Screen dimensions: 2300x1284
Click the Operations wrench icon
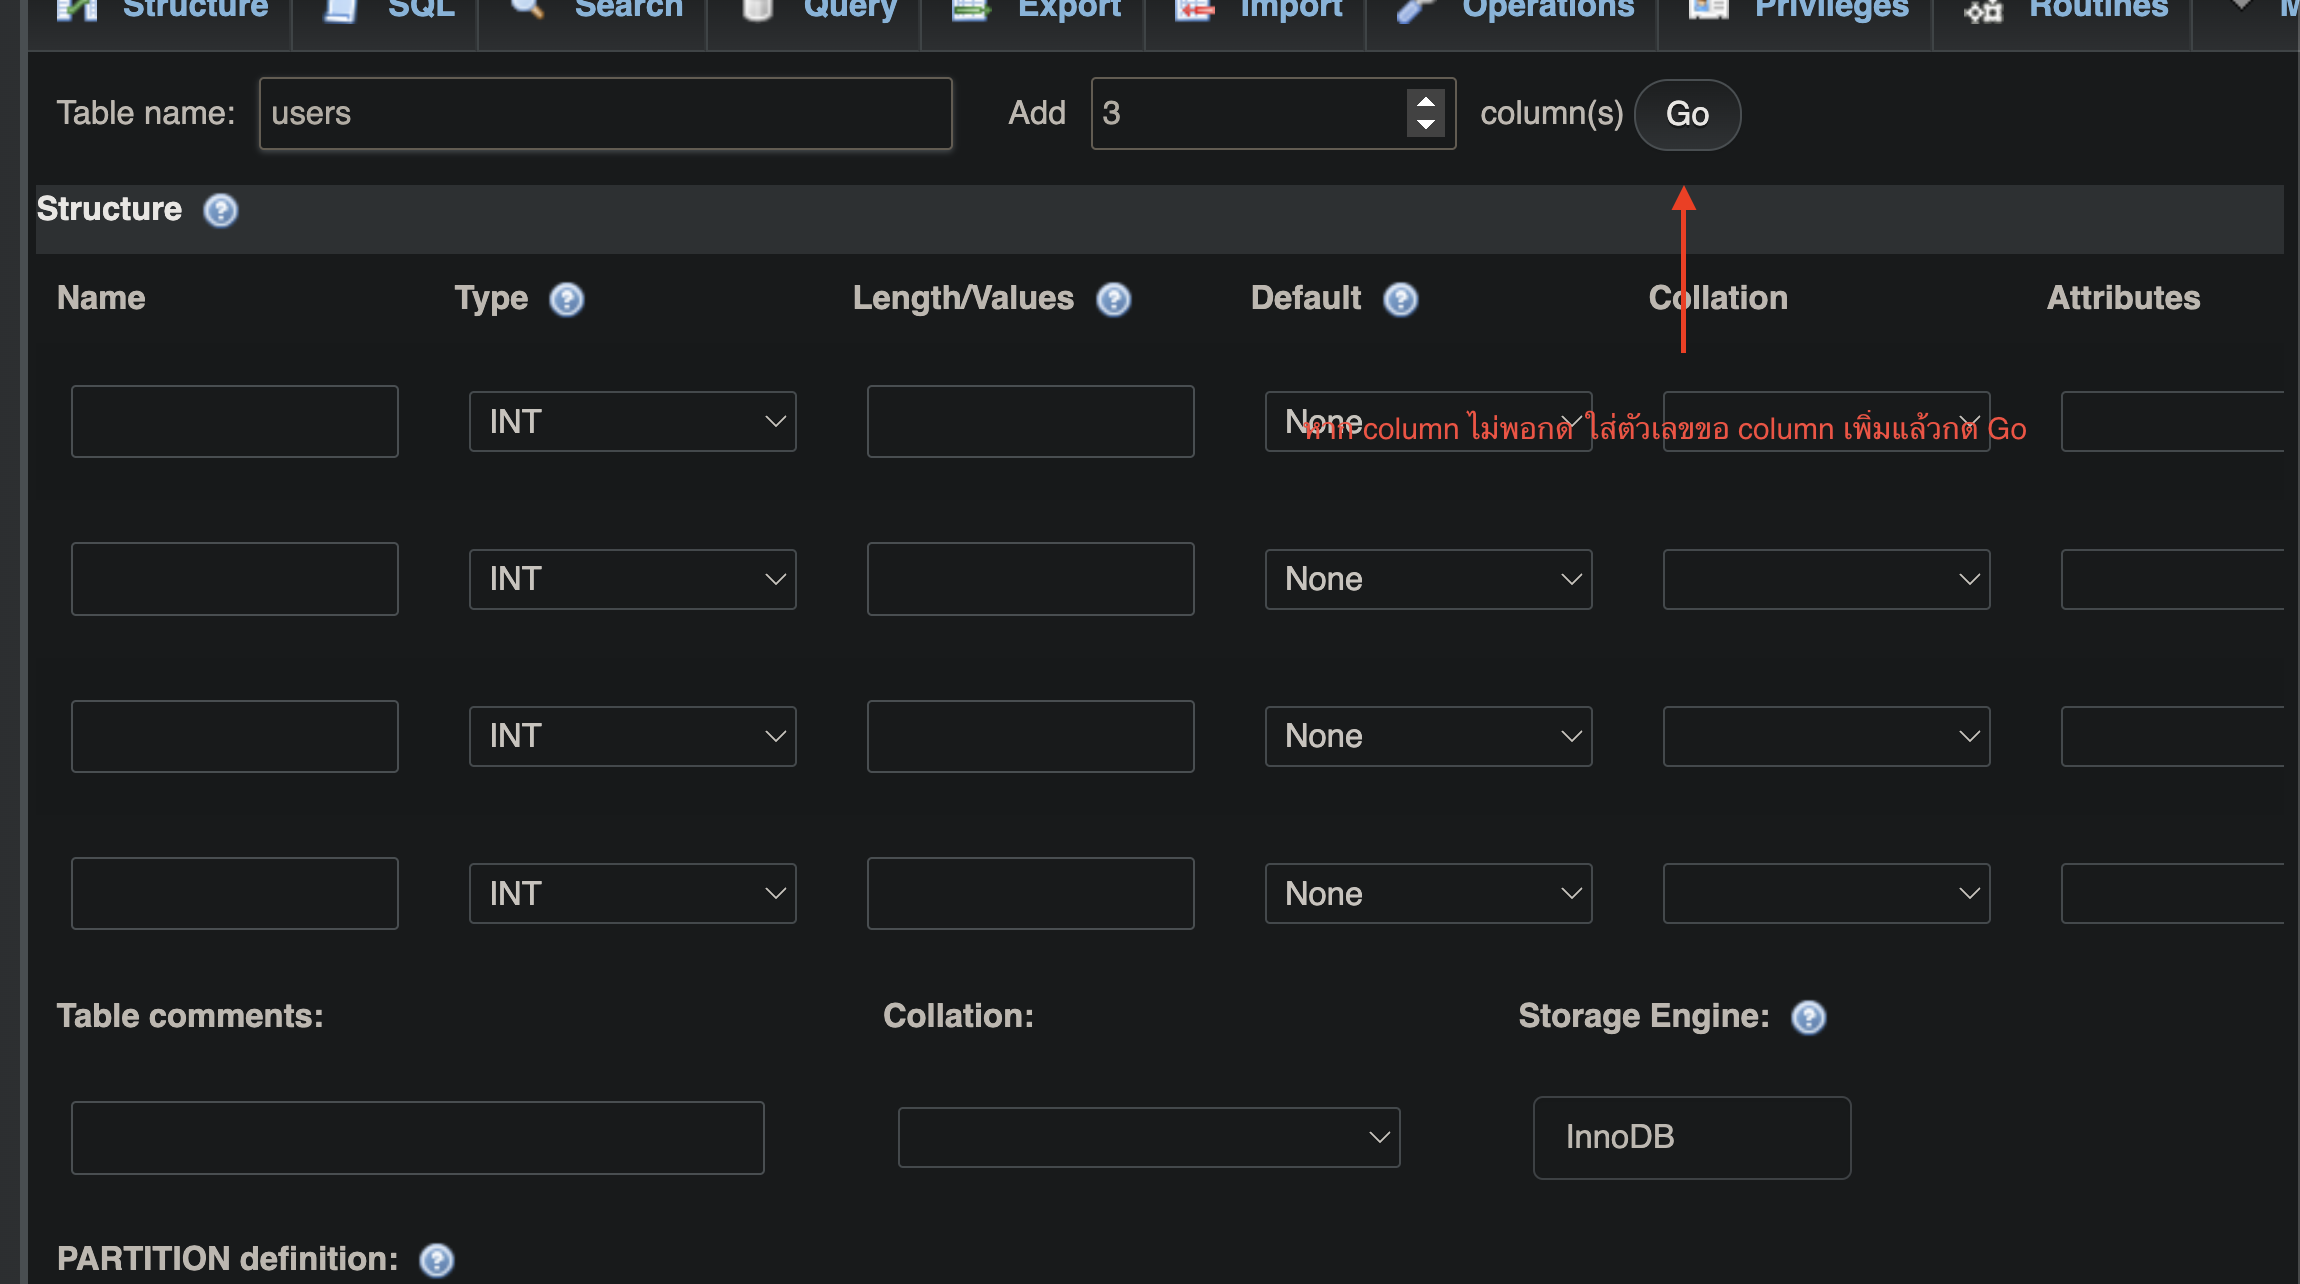click(x=1414, y=10)
